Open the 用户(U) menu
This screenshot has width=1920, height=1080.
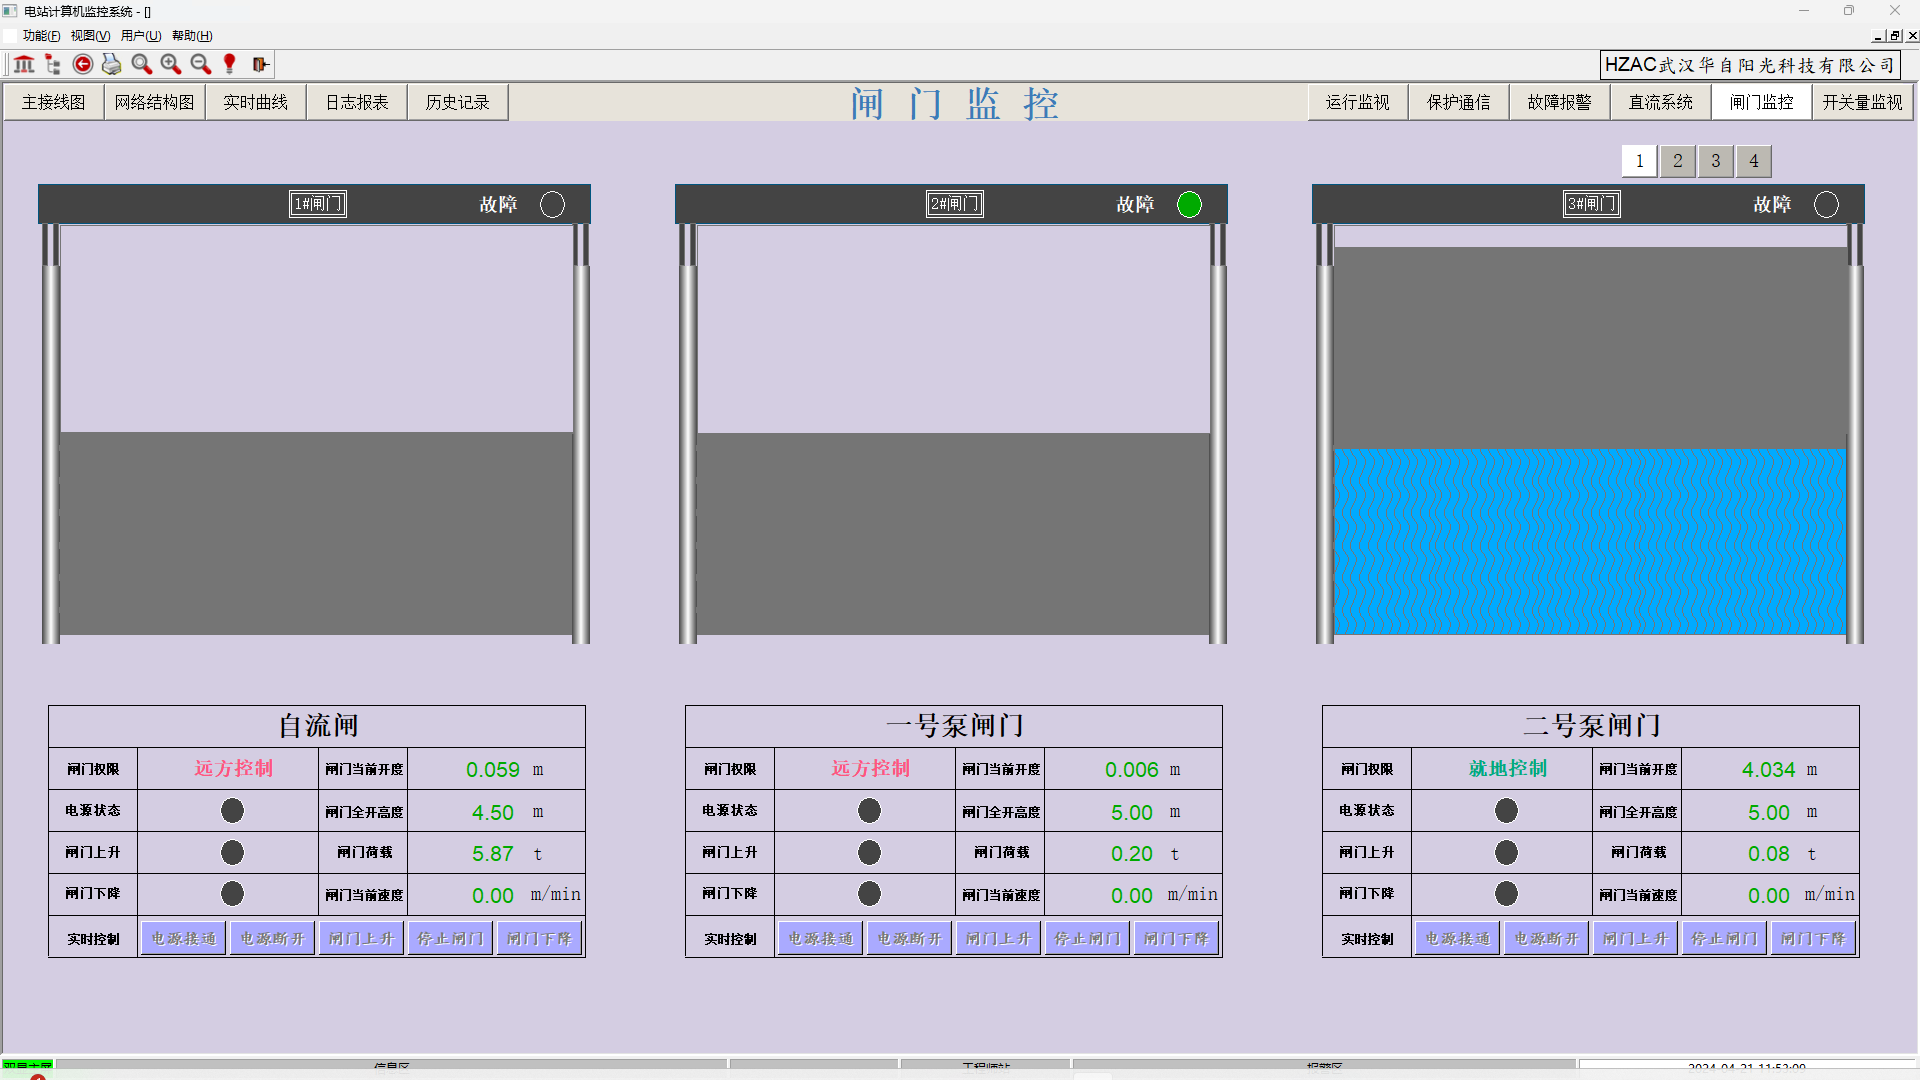click(x=141, y=36)
